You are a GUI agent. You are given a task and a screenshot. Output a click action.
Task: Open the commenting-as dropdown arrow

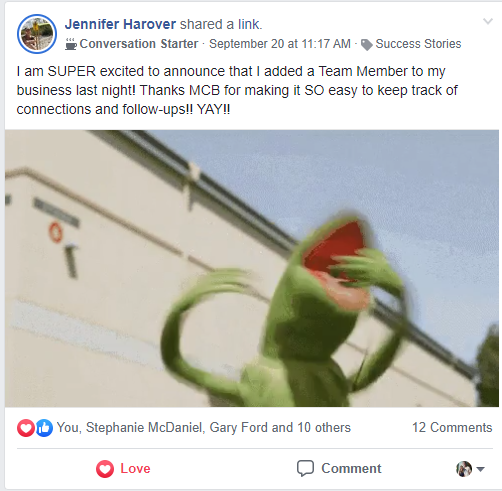coord(480,469)
